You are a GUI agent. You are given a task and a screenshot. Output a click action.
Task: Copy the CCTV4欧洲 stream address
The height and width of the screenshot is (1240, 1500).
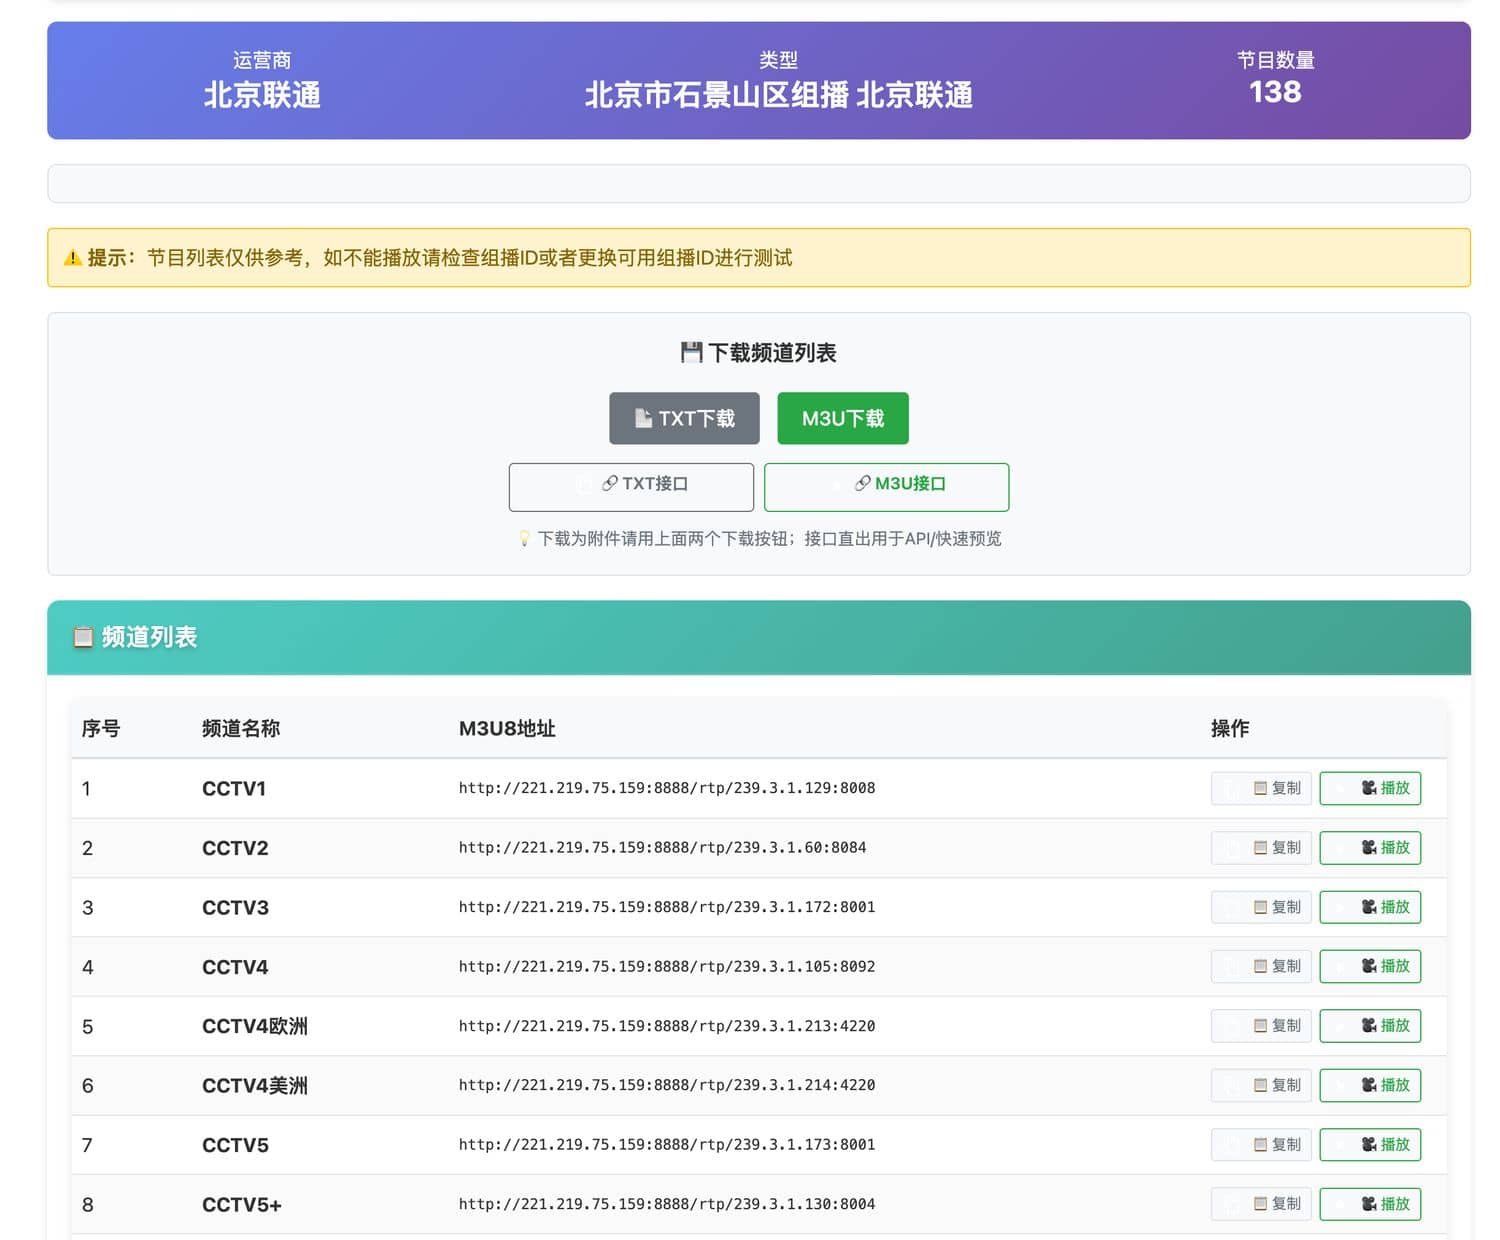[x=1260, y=1026]
